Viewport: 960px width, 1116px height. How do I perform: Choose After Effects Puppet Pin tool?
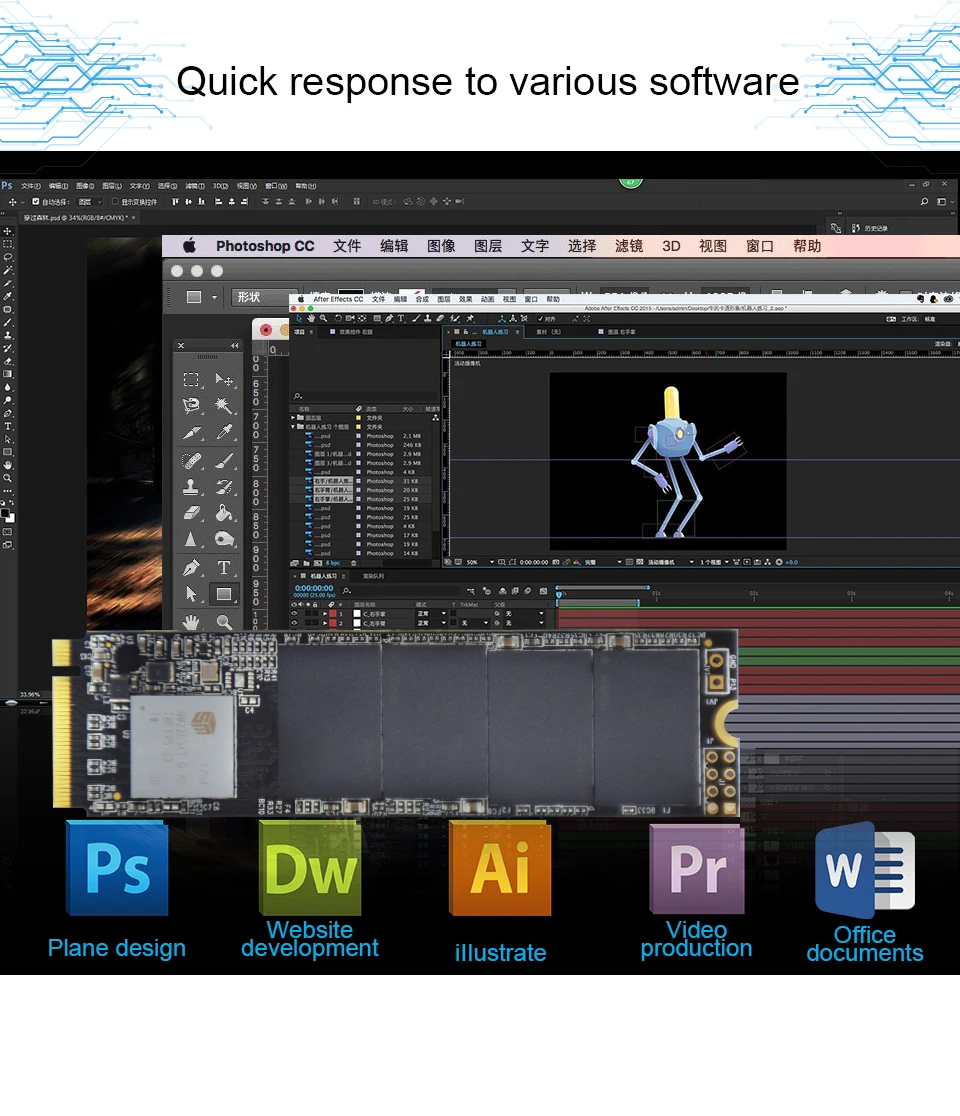pos(470,319)
